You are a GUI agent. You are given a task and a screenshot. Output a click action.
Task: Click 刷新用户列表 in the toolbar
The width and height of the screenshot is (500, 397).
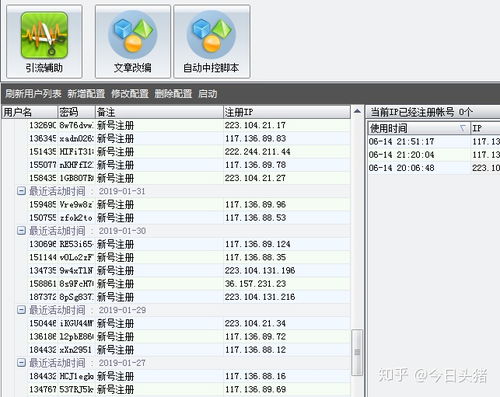(33, 94)
